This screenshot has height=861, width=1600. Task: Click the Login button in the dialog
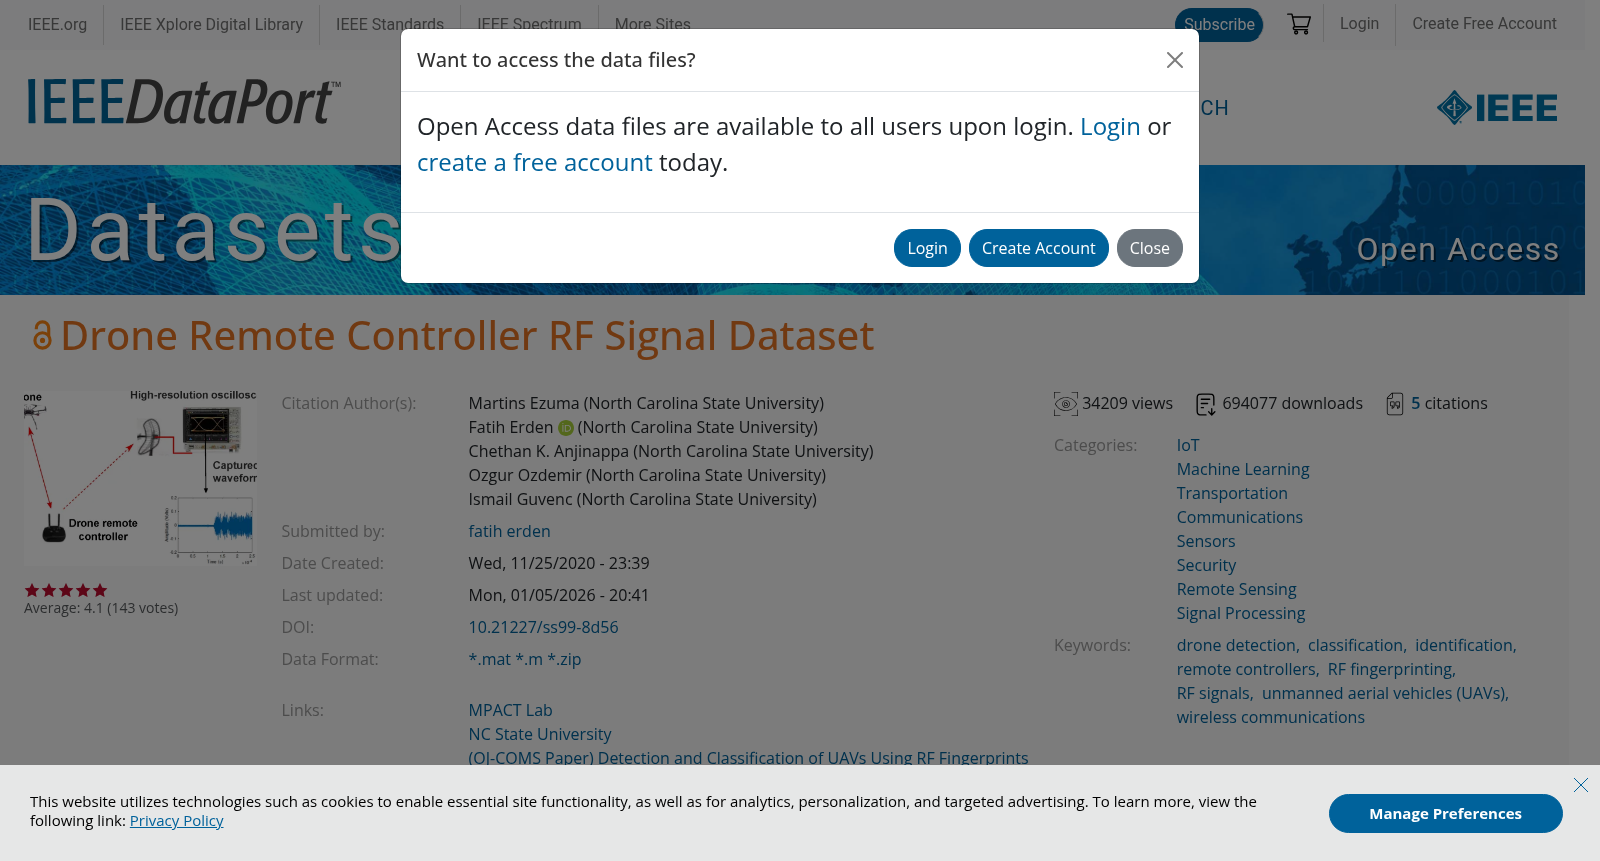927,248
